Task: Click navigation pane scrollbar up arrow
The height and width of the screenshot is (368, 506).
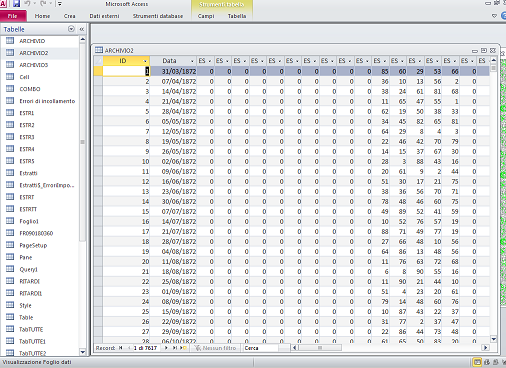Action: pyautogui.click(x=82, y=39)
